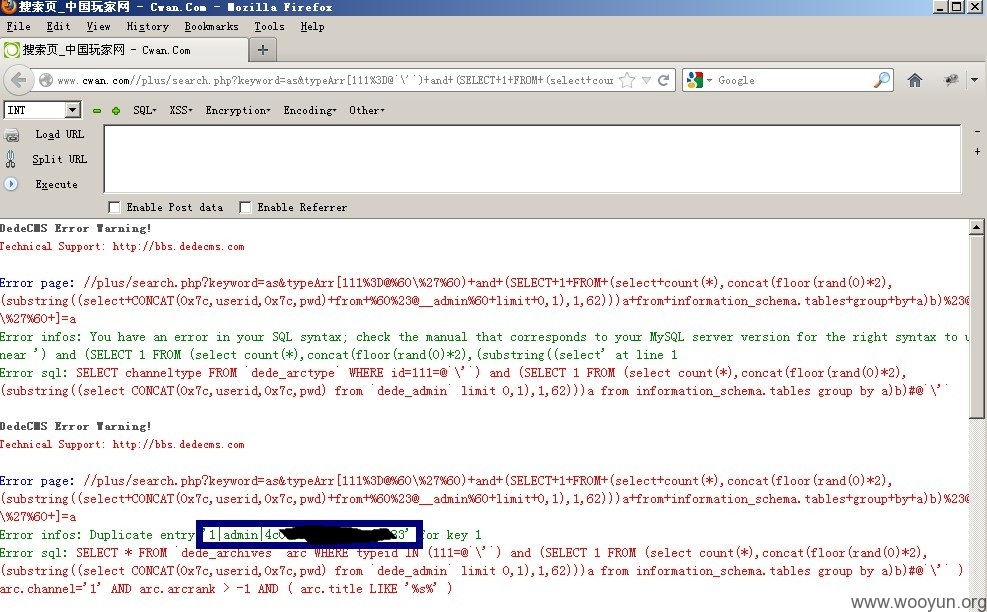Open URL history dropdown arrow
987x612 pixels.
pos(646,81)
